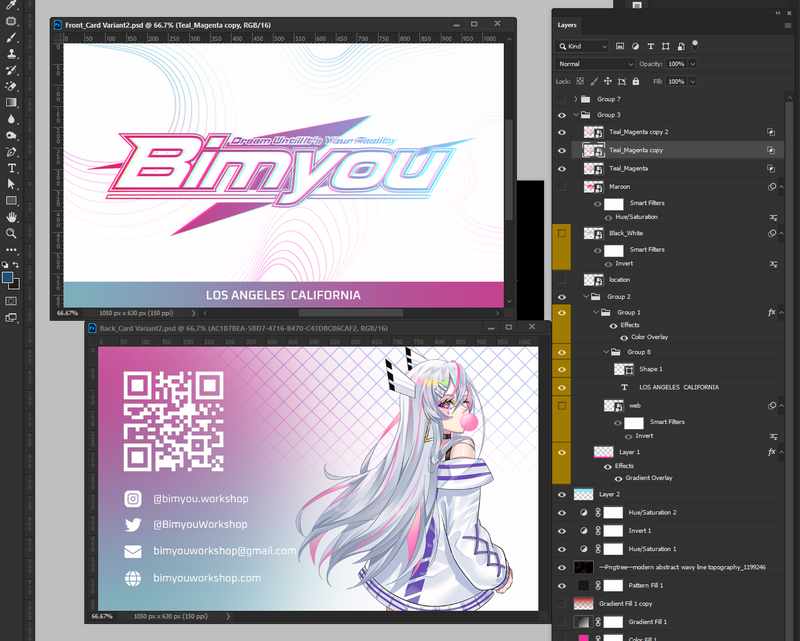Click the foreground color swatch
Image resolution: width=800 pixels, height=641 pixels.
[8, 277]
